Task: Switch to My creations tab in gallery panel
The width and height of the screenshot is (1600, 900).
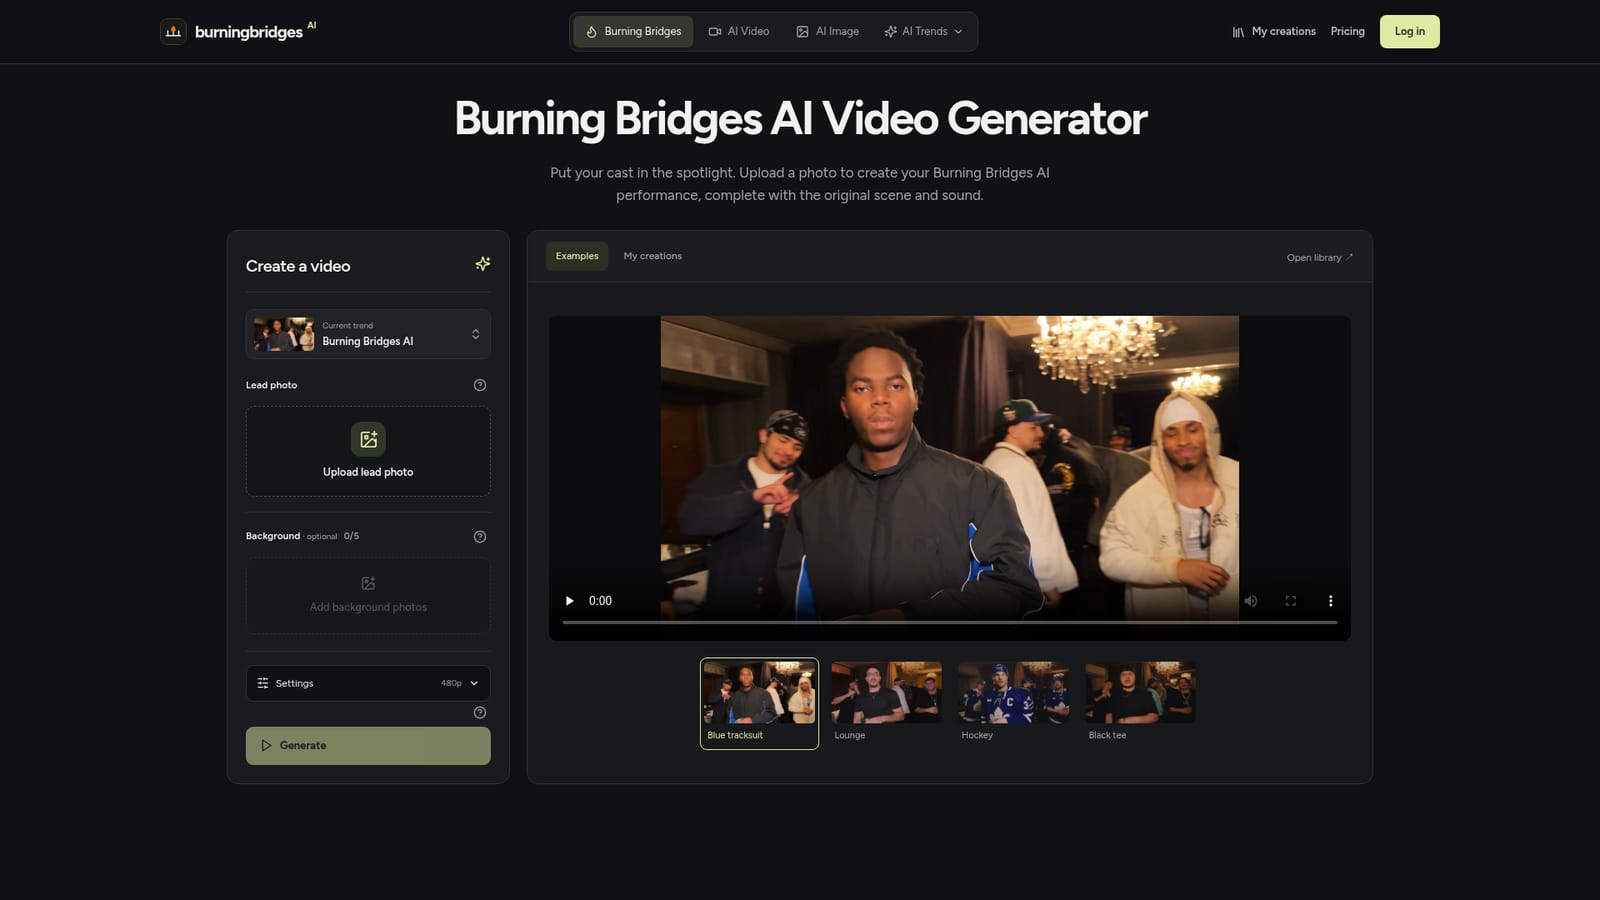Action: point(653,256)
